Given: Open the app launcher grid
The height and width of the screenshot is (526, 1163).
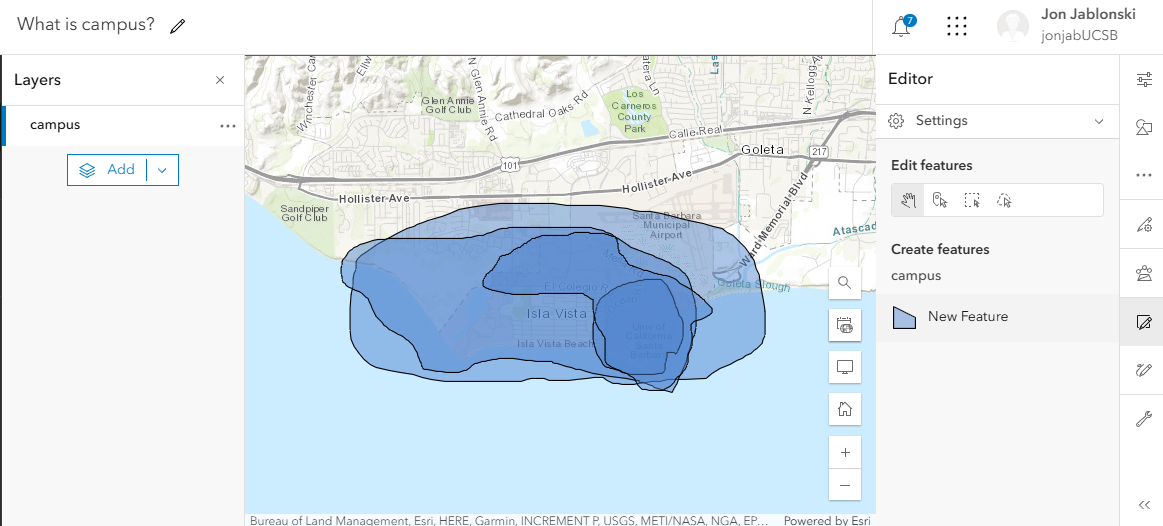Looking at the screenshot, I should [956, 27].
